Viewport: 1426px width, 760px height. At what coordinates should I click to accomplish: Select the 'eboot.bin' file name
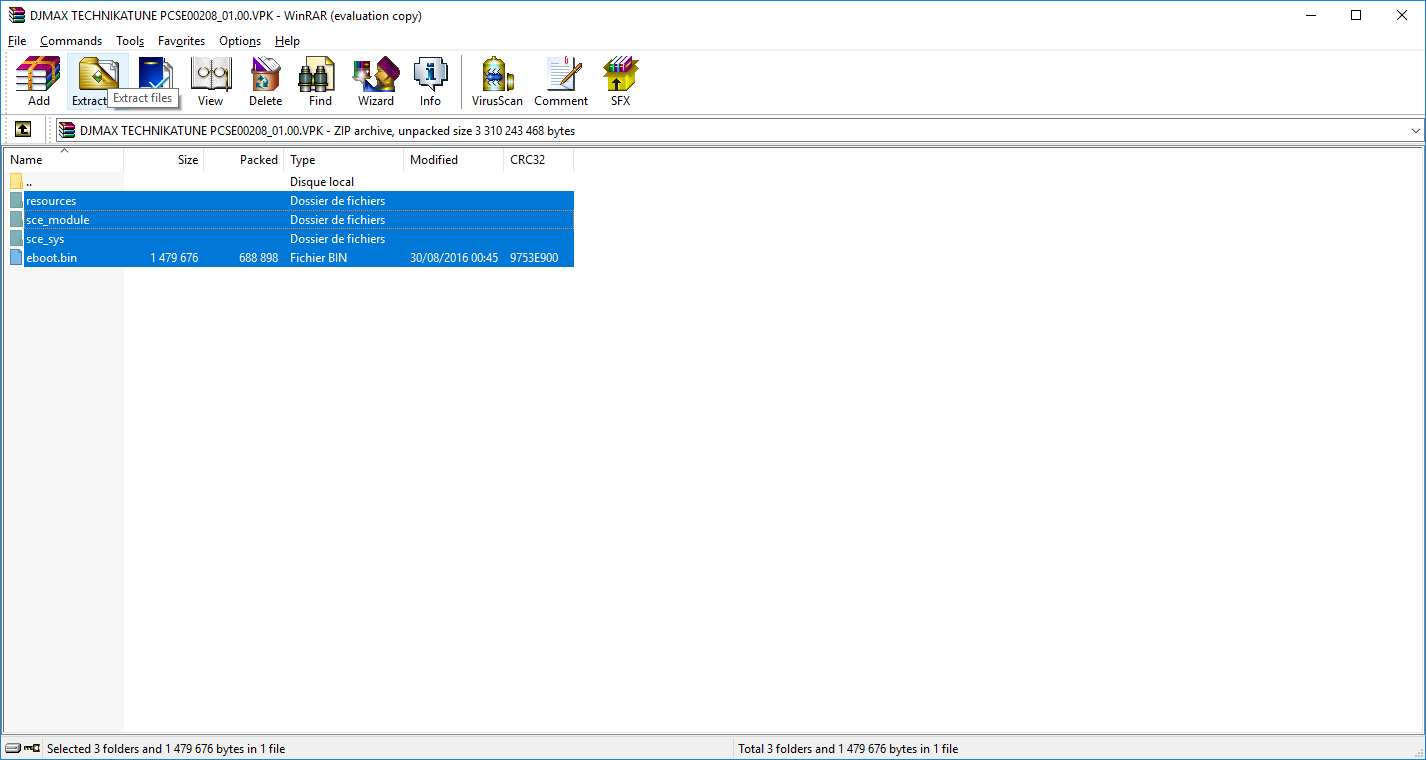51,258
